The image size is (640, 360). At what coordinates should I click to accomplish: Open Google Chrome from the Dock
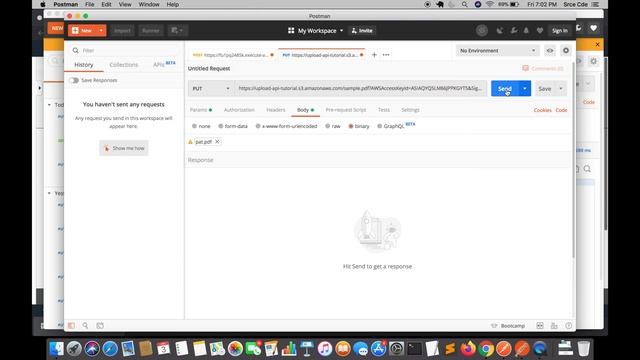pos(486,349)
